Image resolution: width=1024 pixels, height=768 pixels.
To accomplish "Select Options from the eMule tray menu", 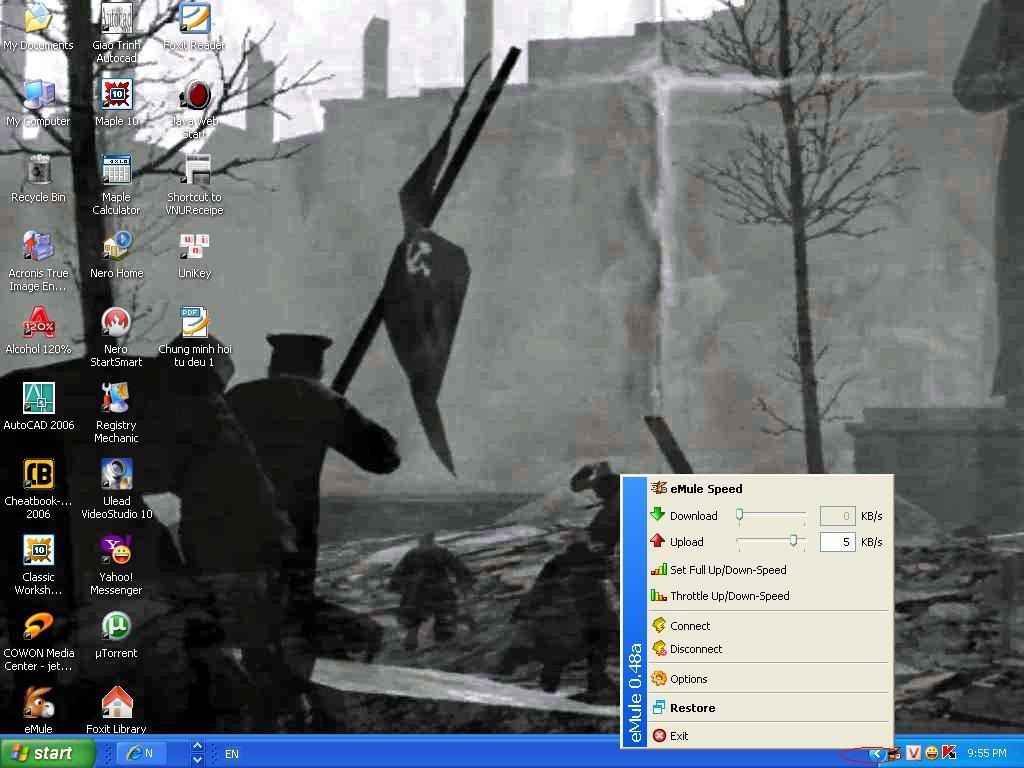I will [x=689, y=679].
